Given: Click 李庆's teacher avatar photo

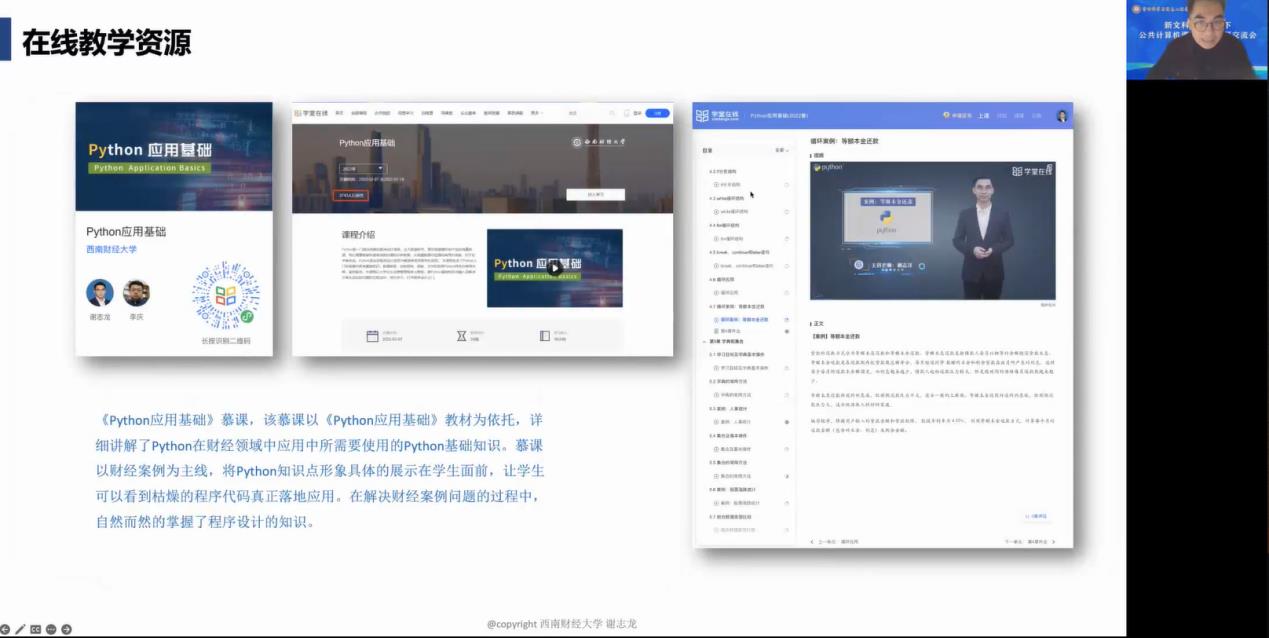Looking at the screenshot, I should [x=136, y=293].
